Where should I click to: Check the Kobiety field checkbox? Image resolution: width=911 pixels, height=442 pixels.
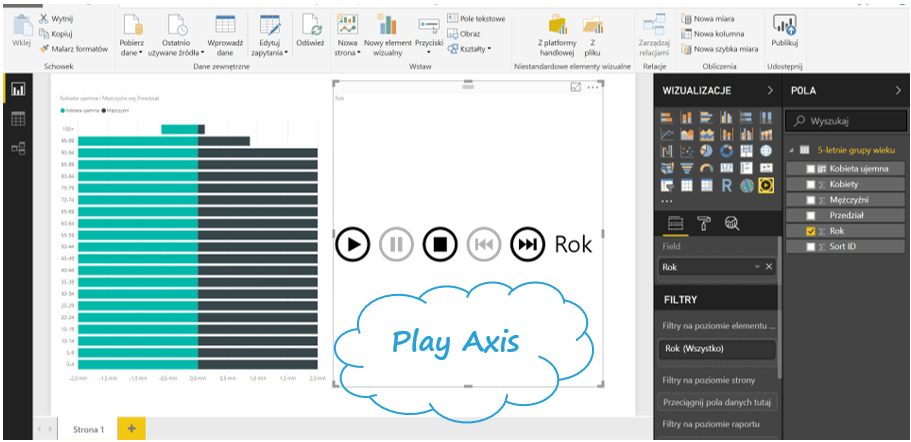pos(810,184)
